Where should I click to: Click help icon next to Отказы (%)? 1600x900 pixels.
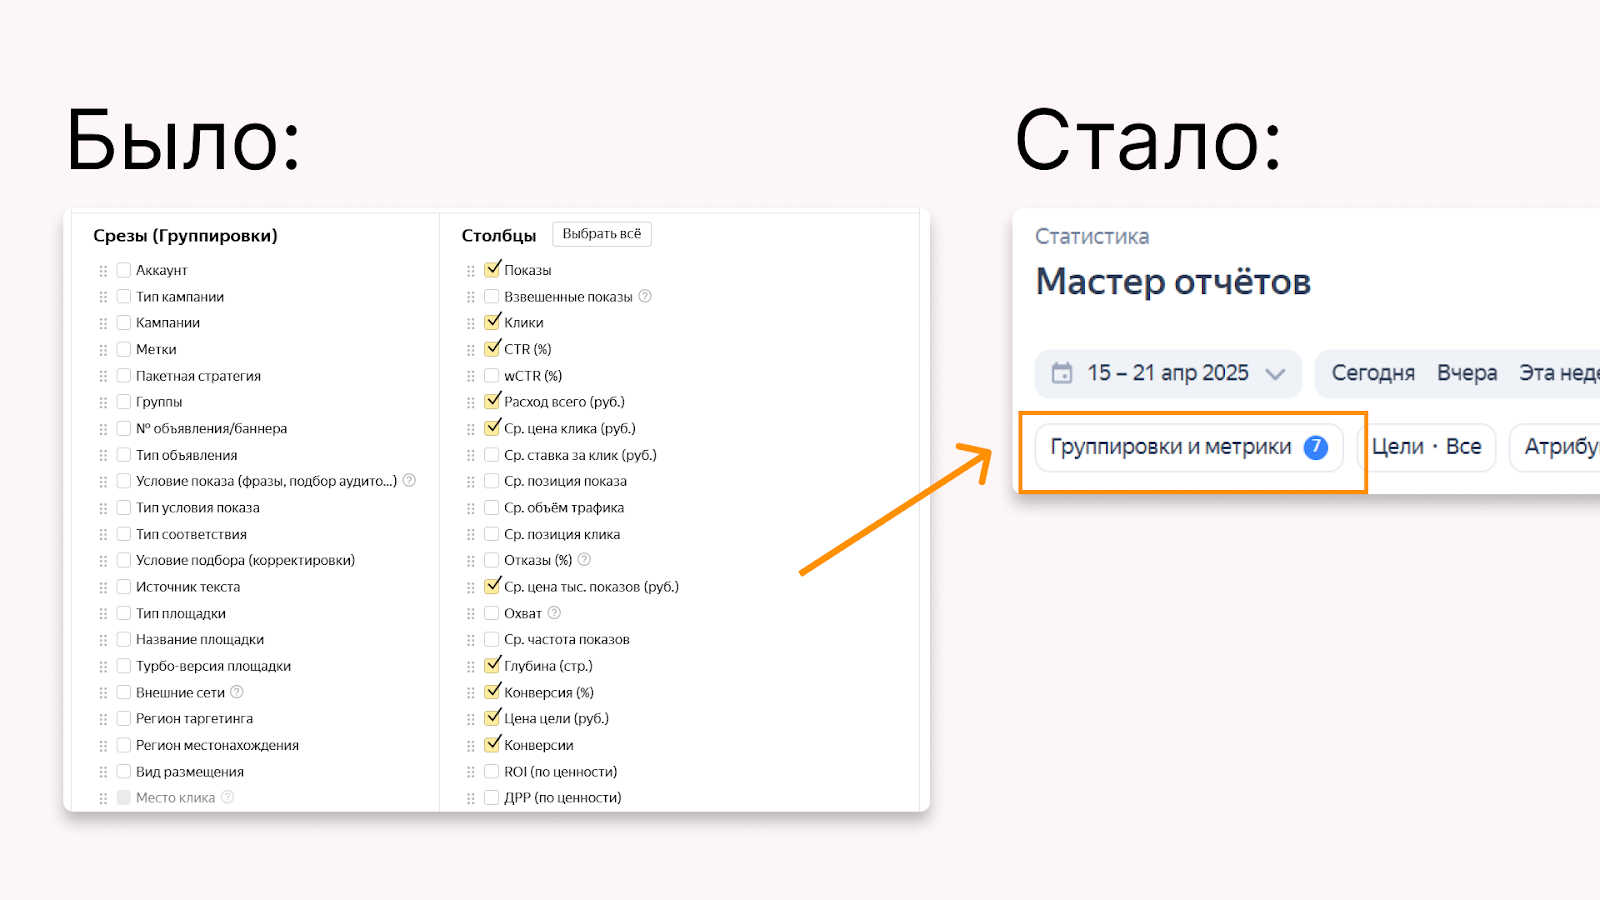click(585, 560)
